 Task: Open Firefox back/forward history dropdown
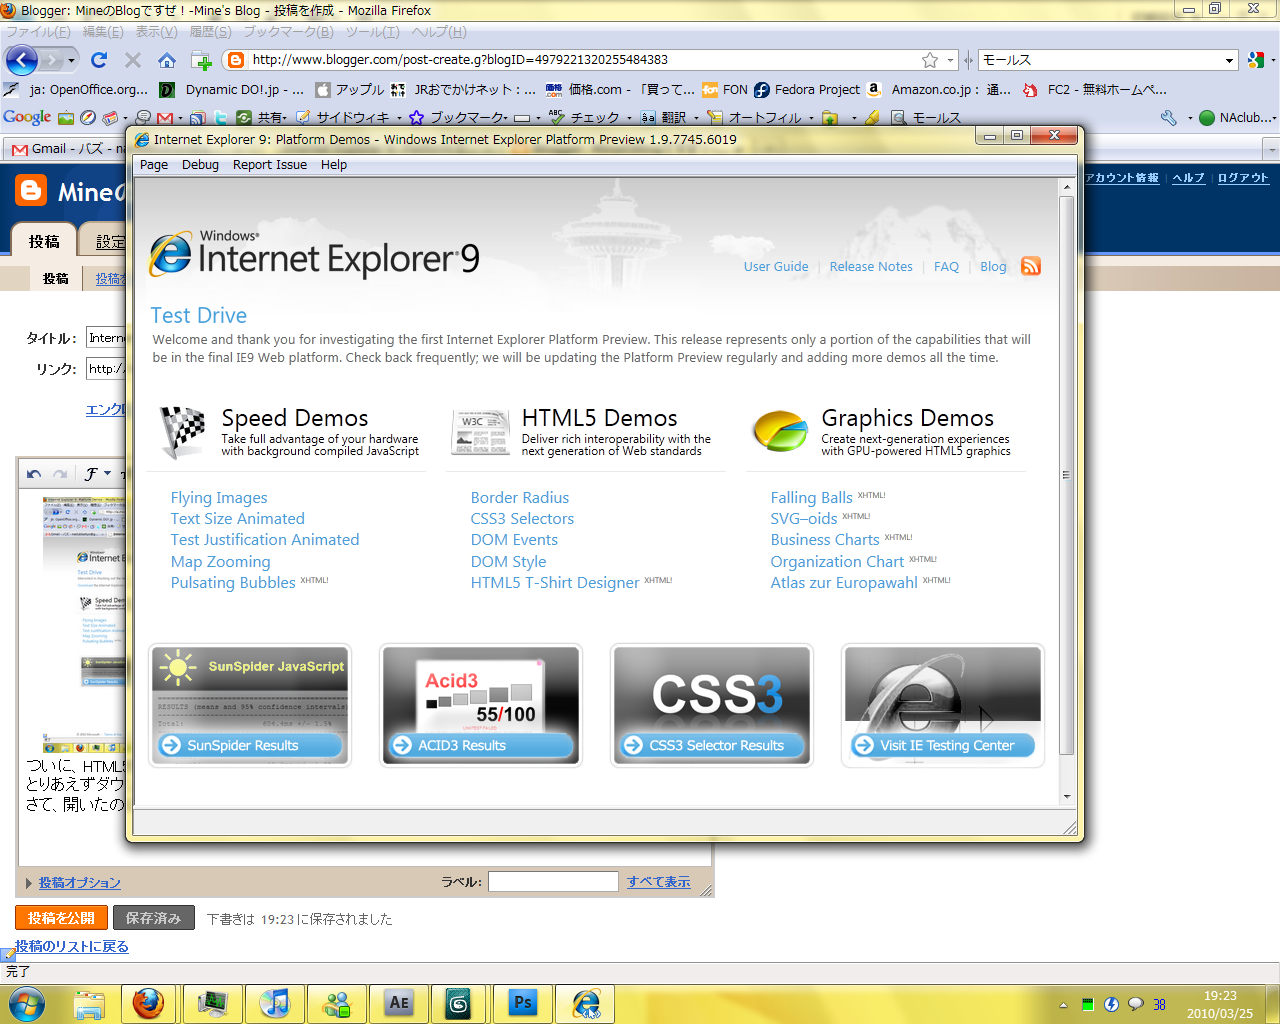coord(71,61)
